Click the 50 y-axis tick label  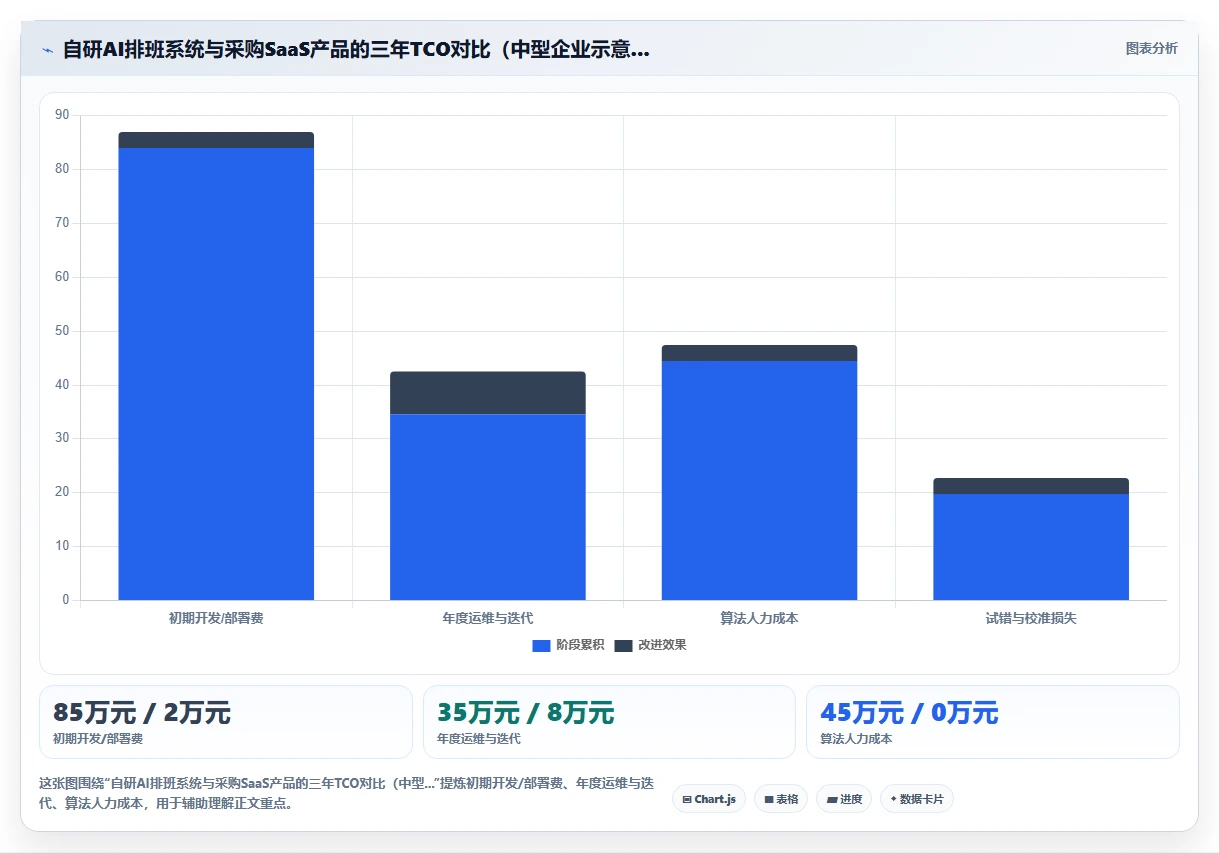point(62,331)
